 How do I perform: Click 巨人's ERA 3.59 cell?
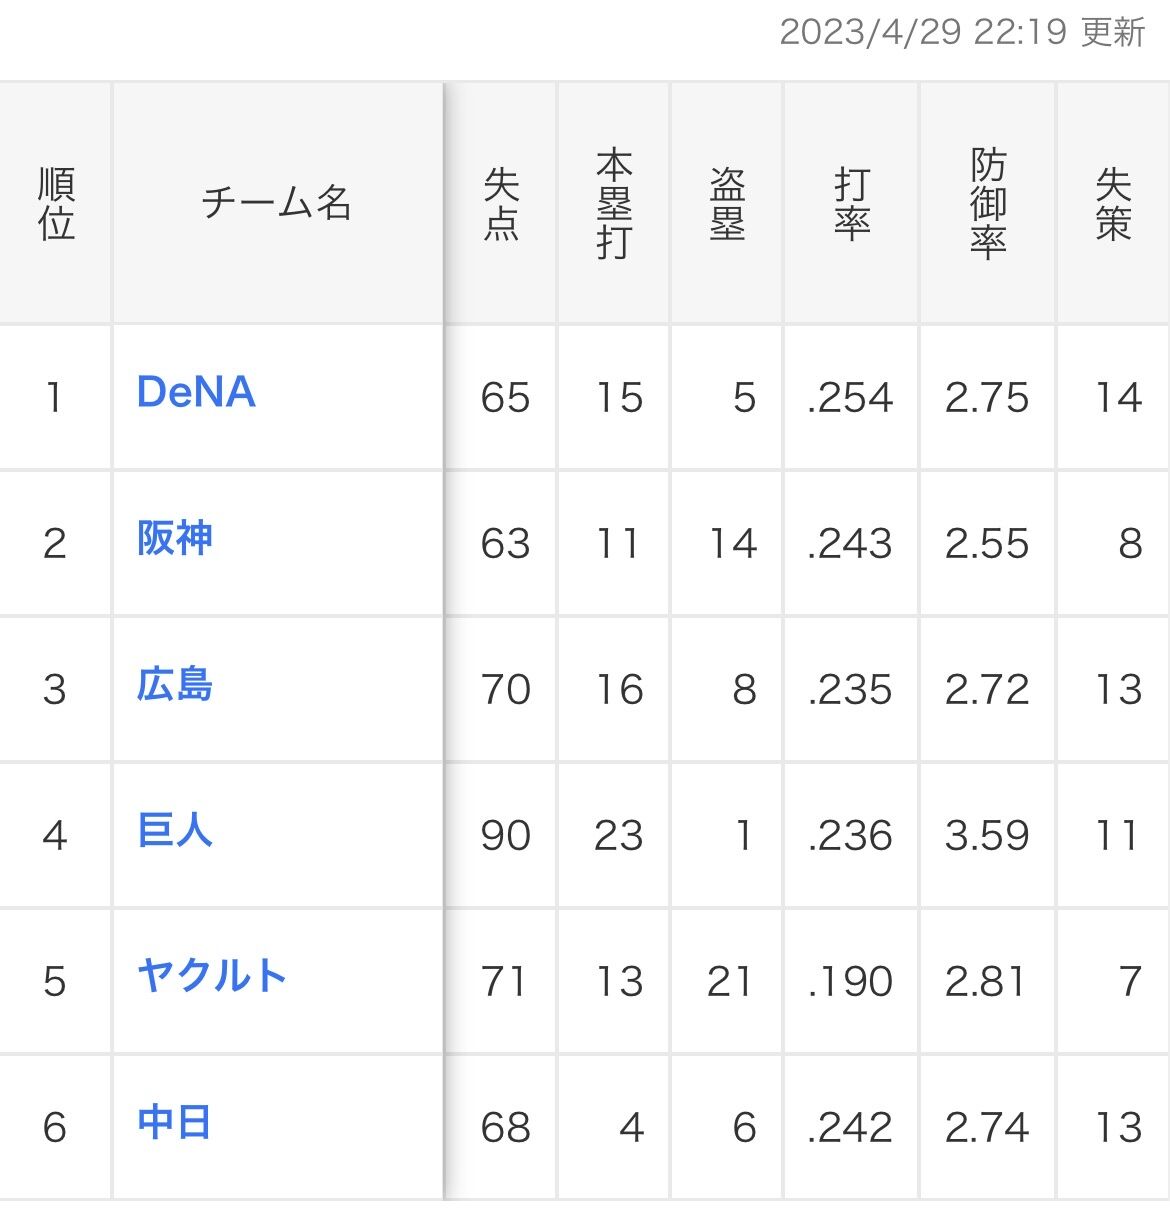(x=988, y=836)
